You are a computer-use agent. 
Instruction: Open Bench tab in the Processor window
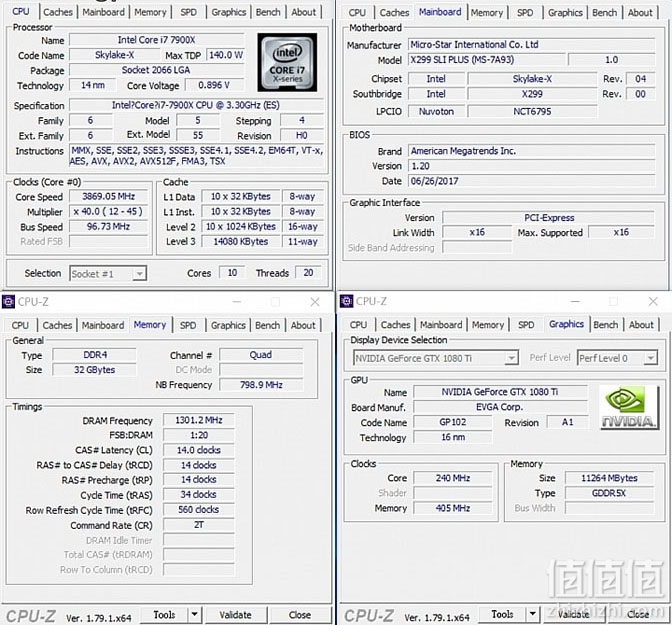coord(268,12)
